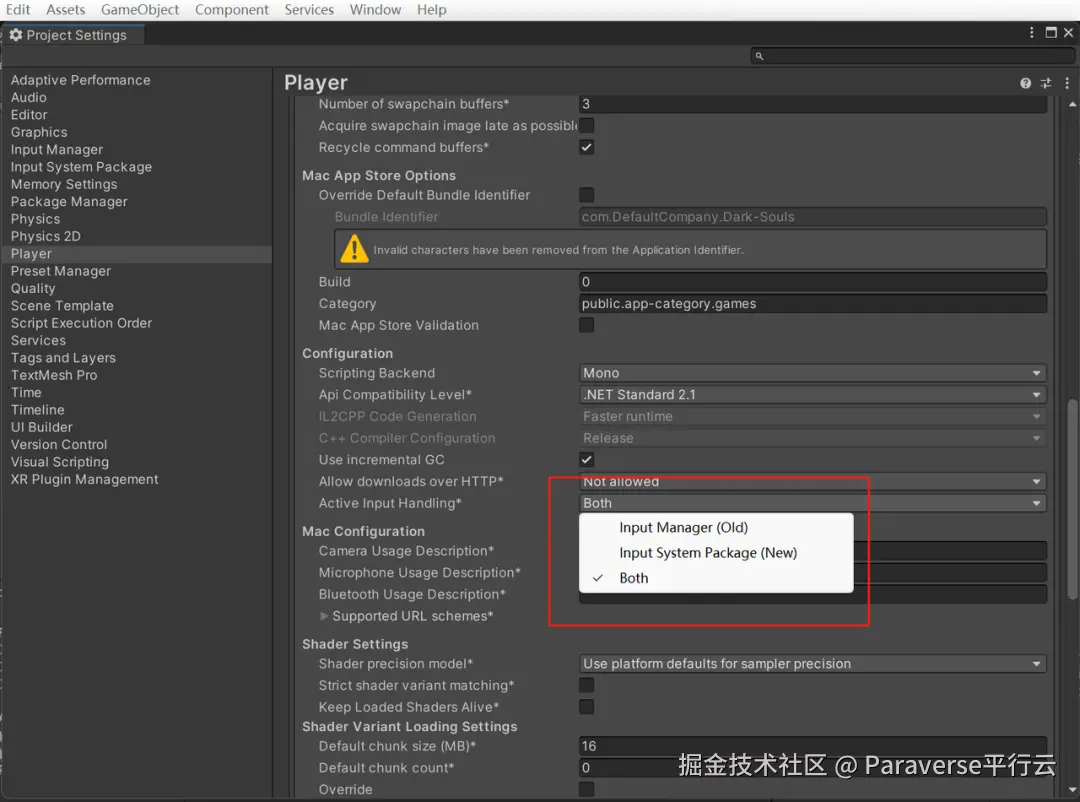Open Input System Package settings

pos(81,167)
